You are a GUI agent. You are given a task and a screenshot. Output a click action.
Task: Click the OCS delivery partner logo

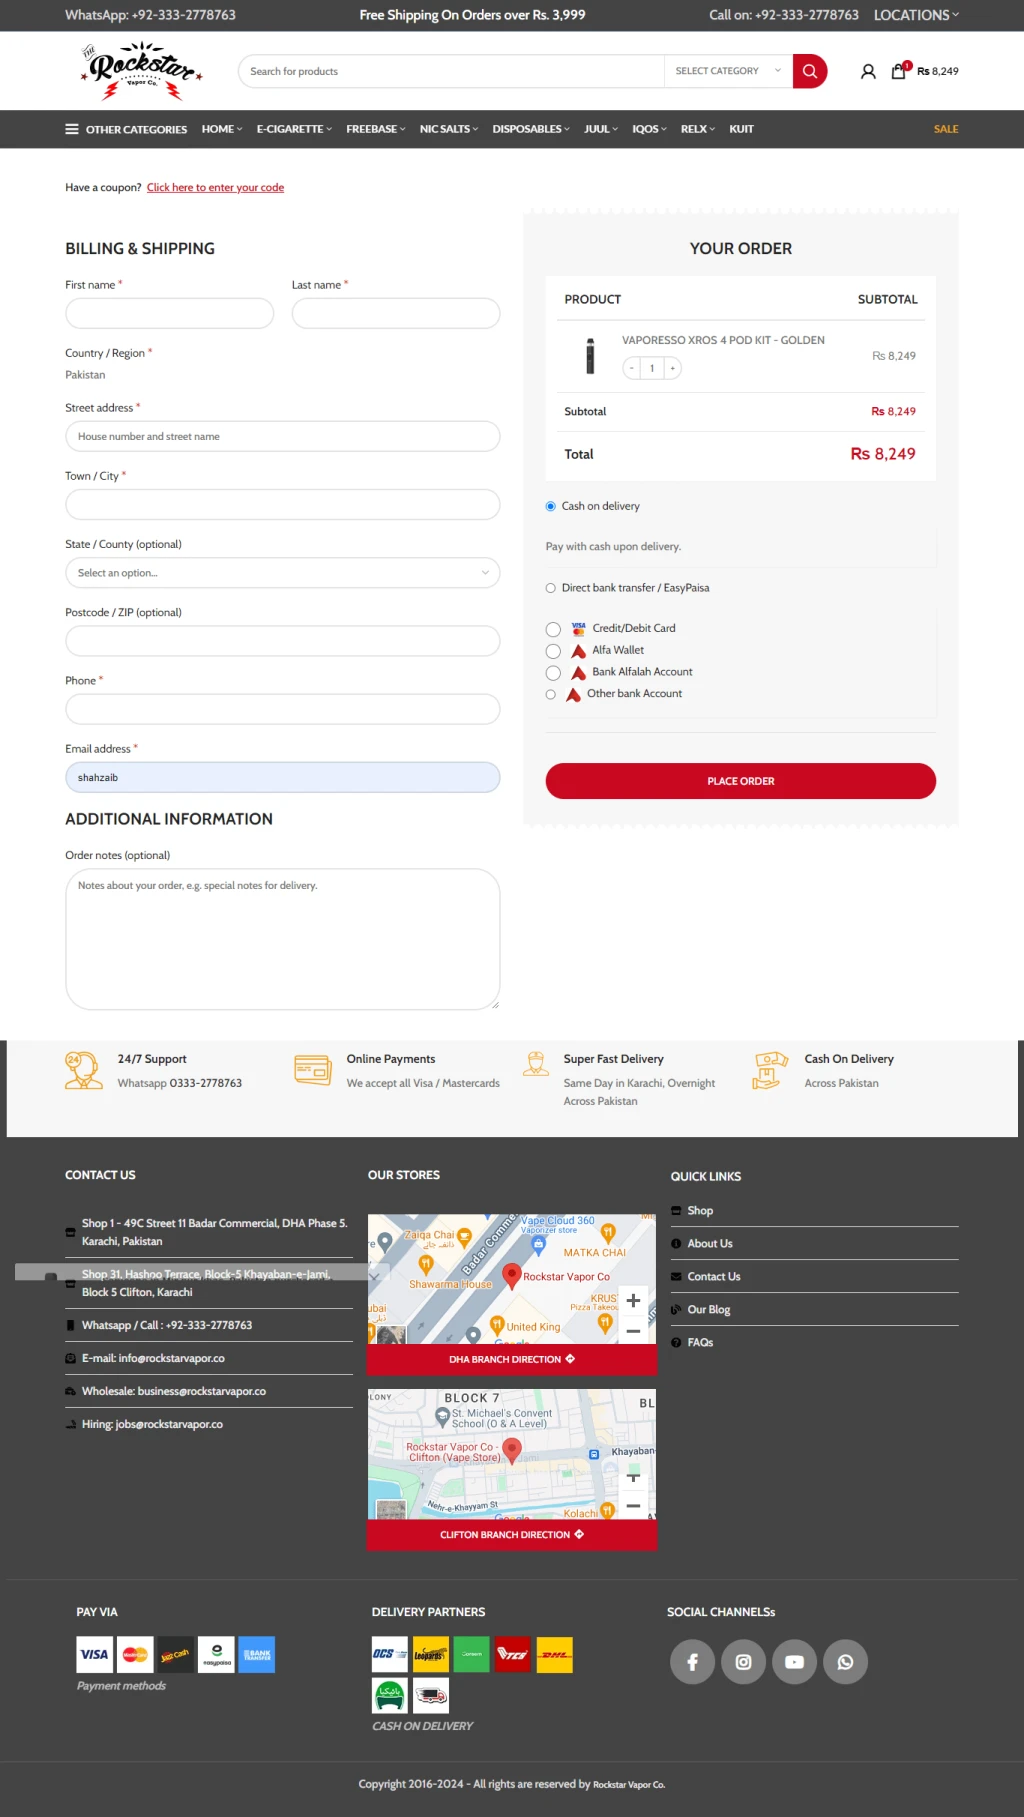tap(390, 1655)
